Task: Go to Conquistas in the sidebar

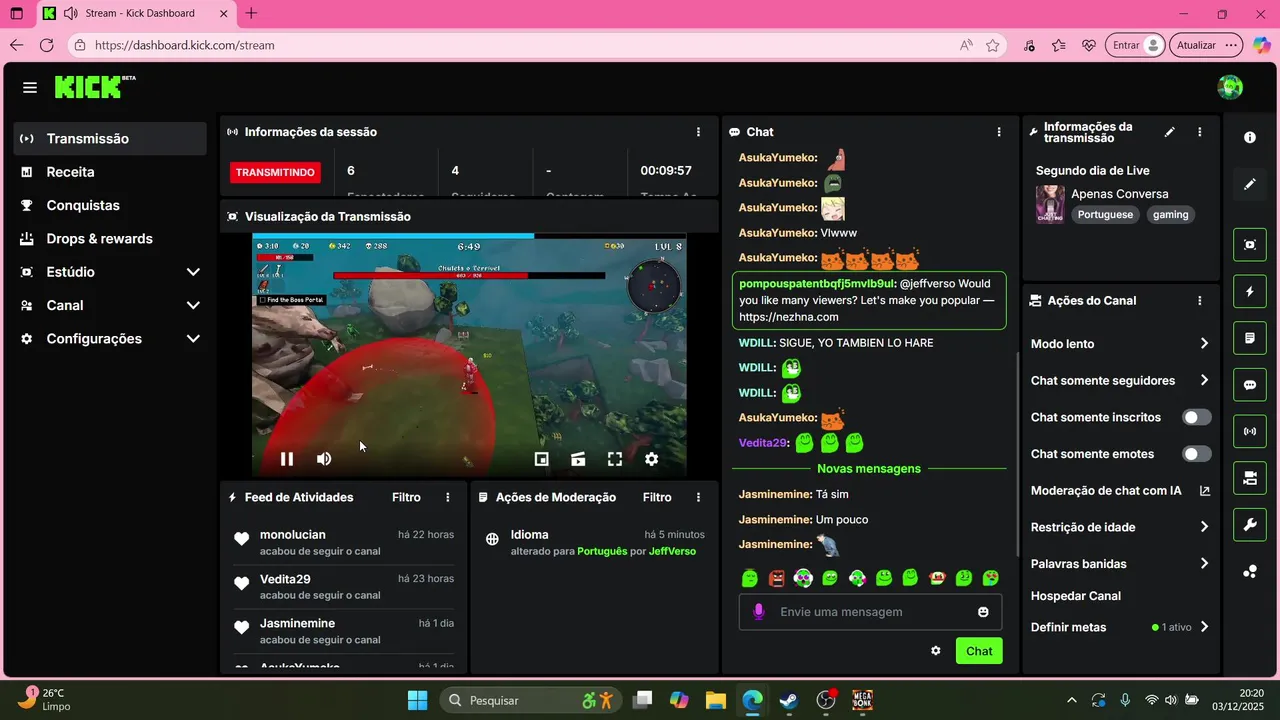Action: pyautogui.click(x=110, y=205)
